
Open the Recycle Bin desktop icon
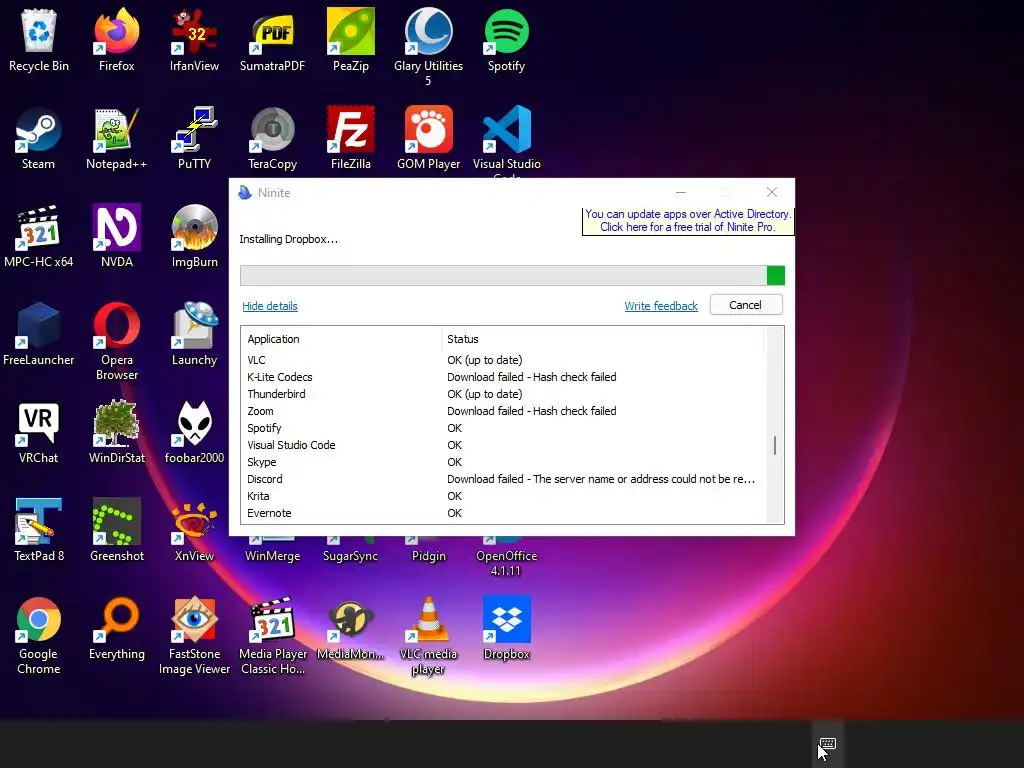[x=39, y=33]
